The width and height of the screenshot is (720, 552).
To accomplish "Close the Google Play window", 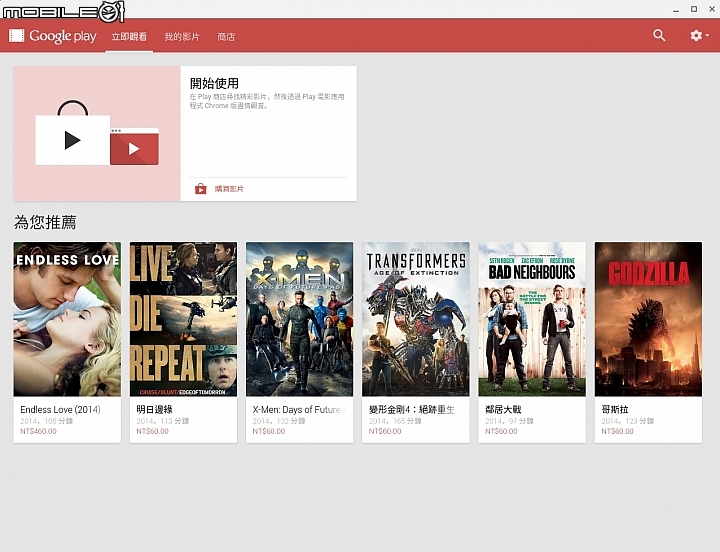I will tap(711, 9).
